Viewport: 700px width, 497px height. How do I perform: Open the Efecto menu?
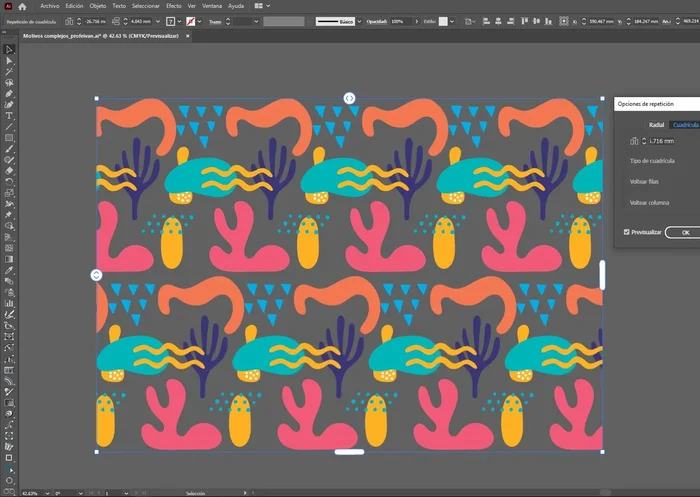click(x=174, y=6)
